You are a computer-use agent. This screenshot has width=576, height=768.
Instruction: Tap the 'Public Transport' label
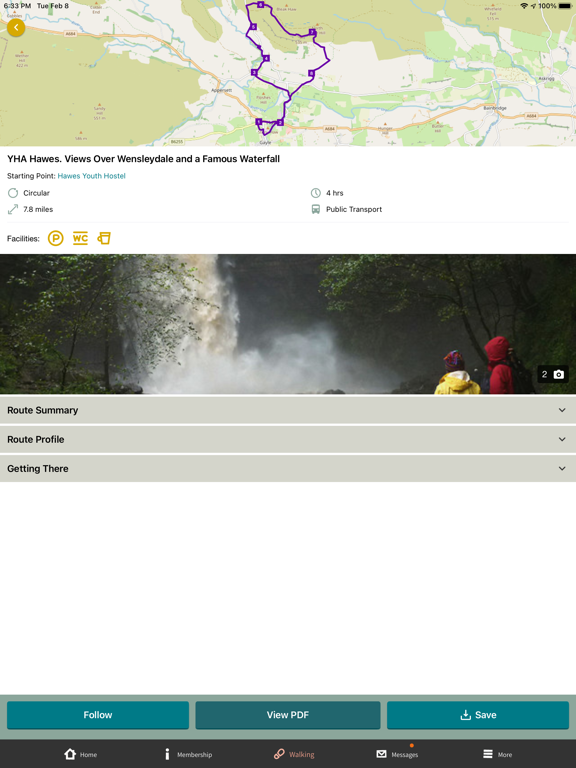(x=354, y=210)
